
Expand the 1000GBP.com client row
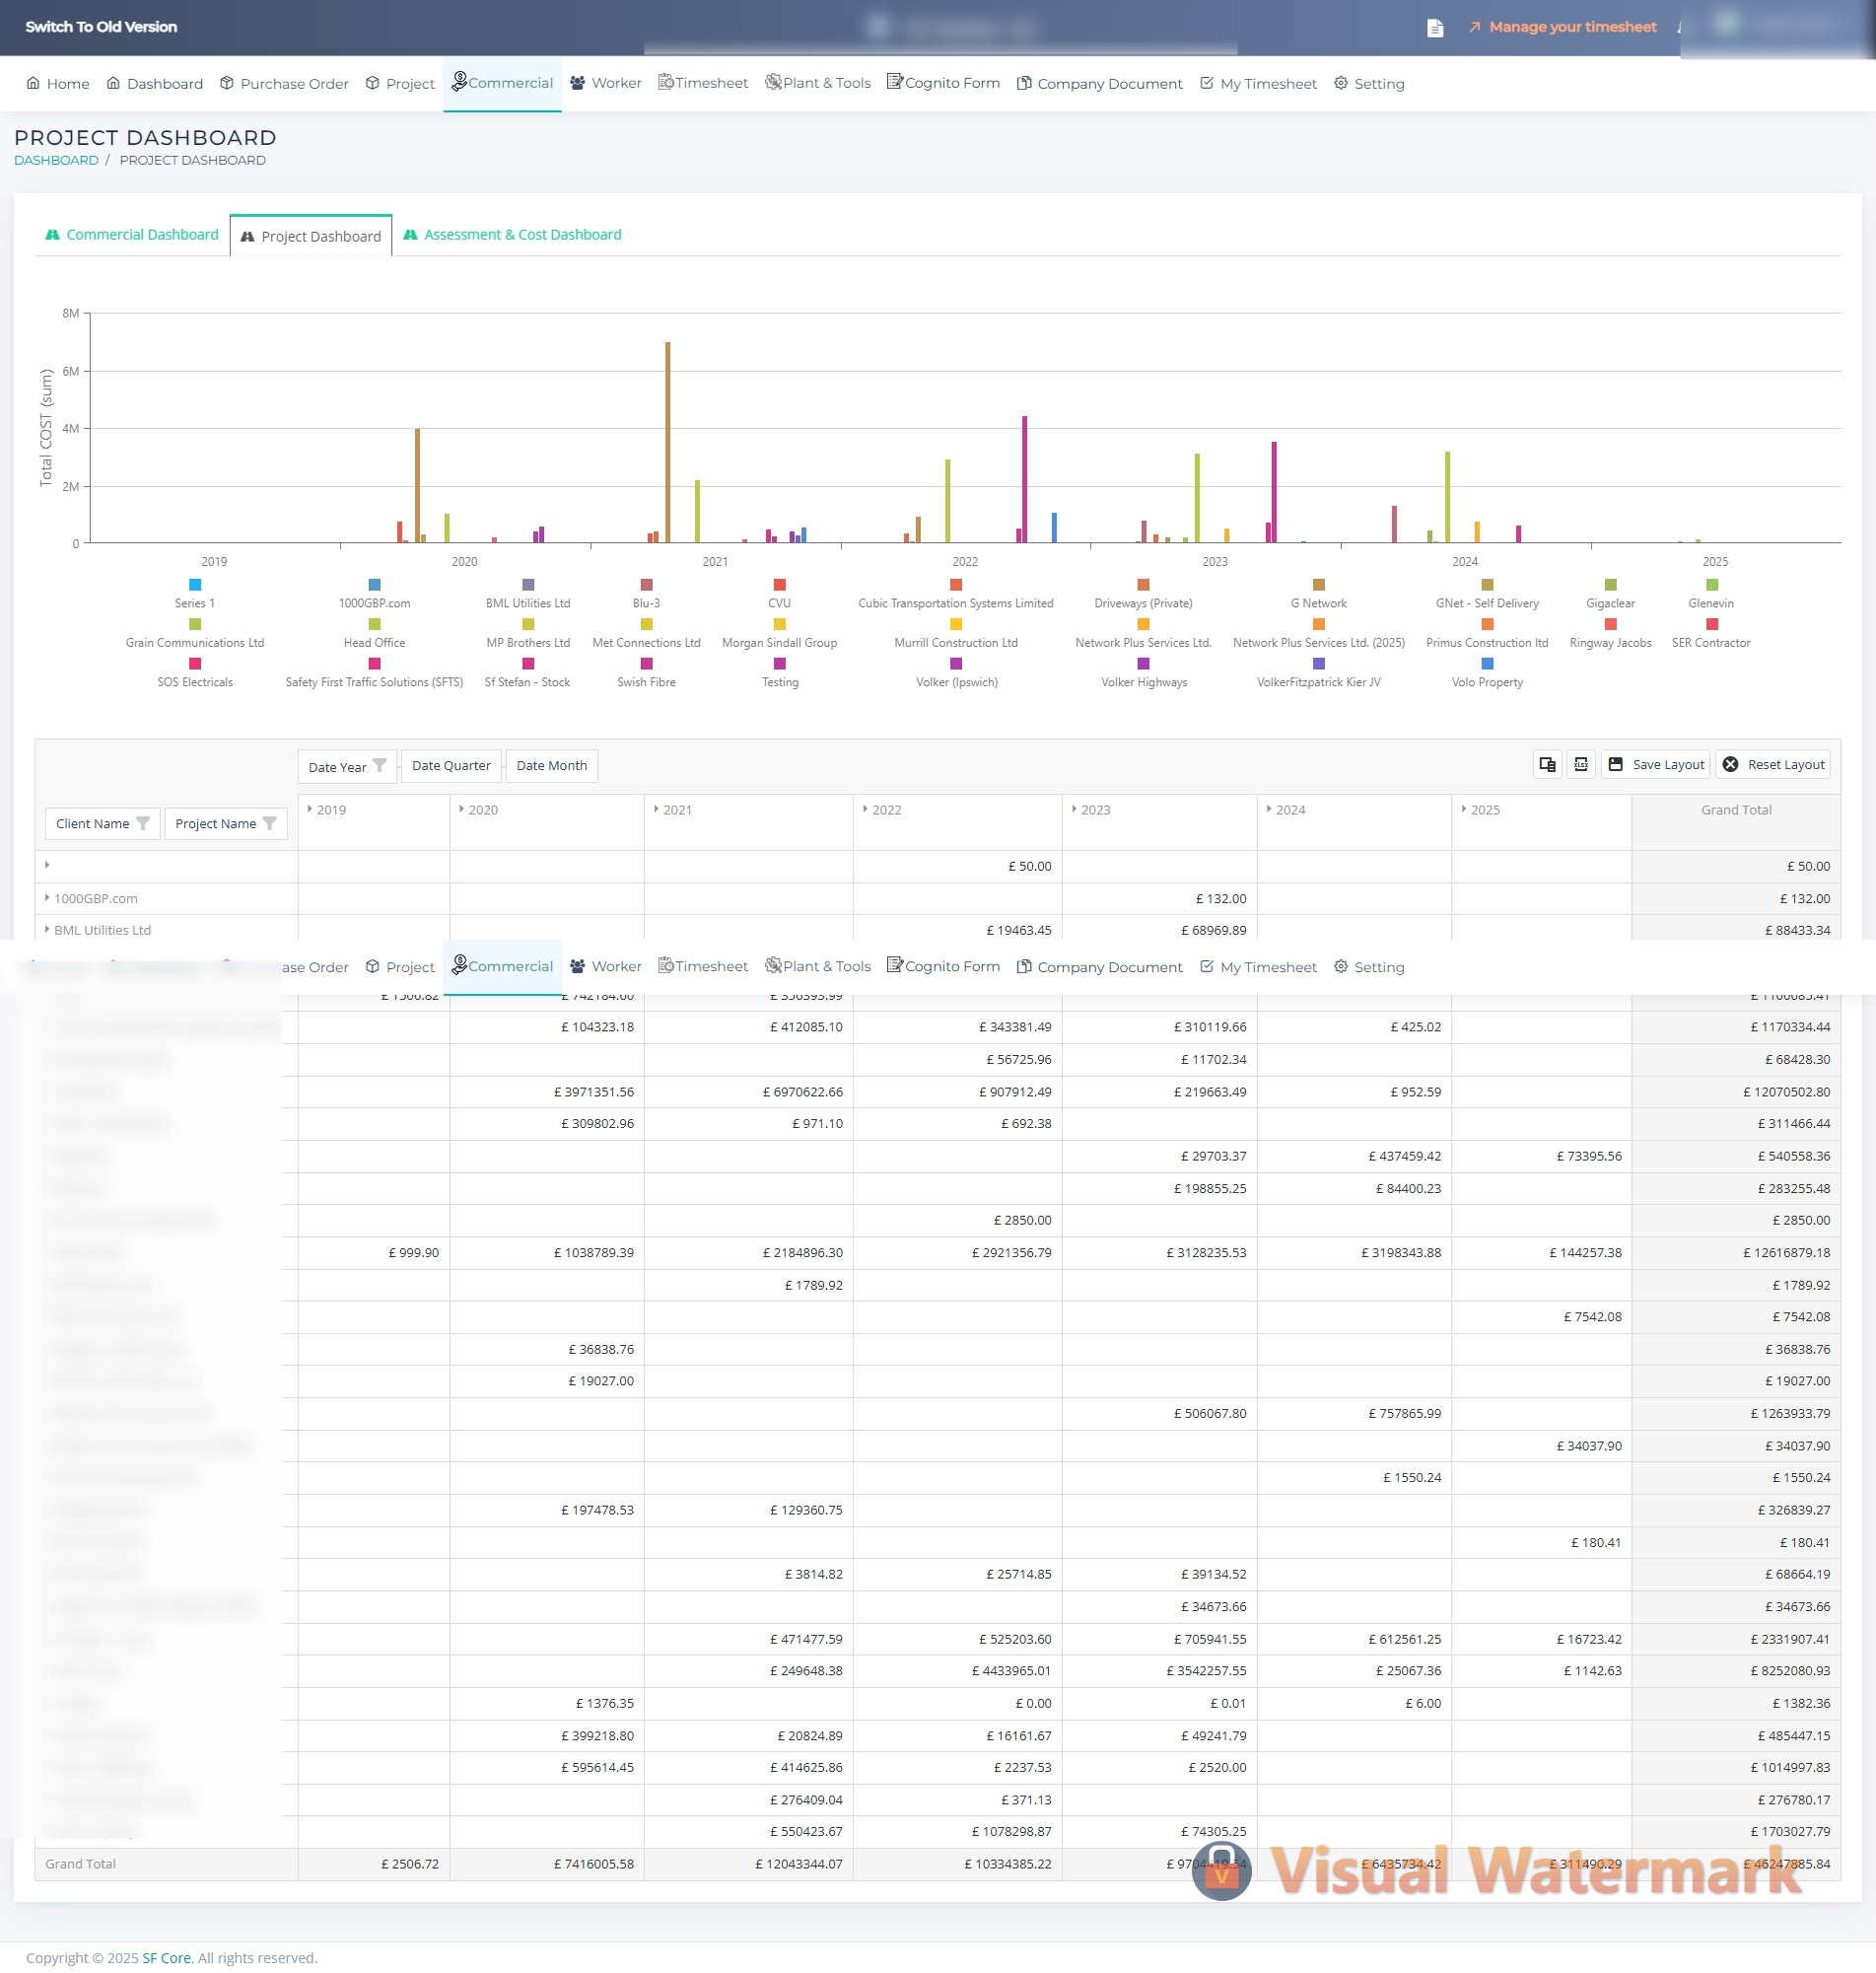tap(47, 898)
